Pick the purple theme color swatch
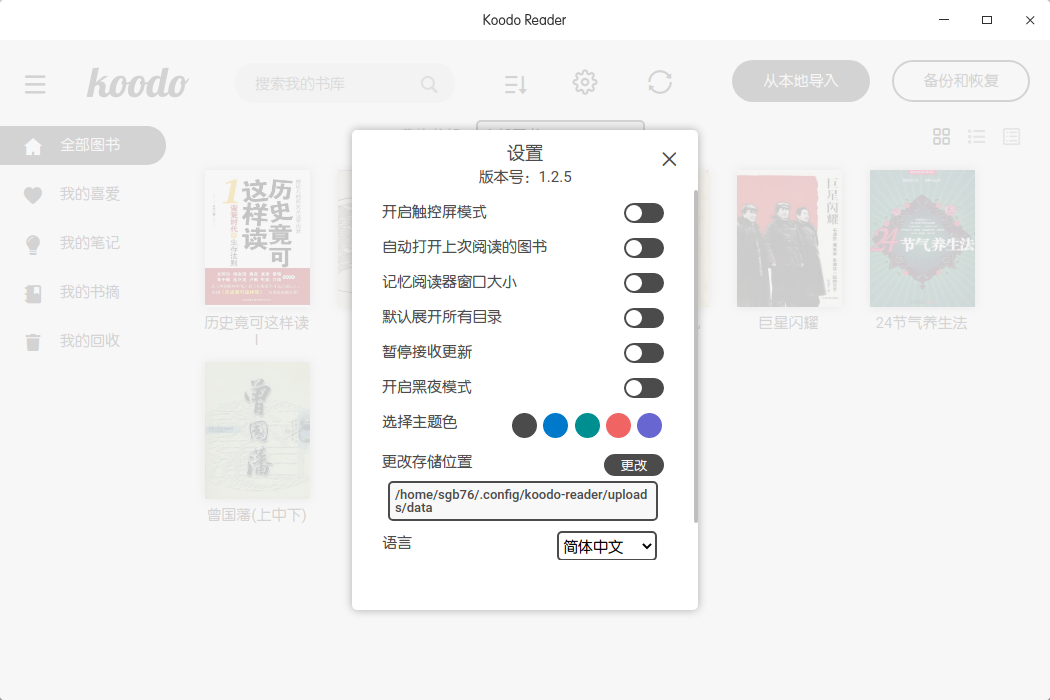1050x700 pixels. click(649, 426)
